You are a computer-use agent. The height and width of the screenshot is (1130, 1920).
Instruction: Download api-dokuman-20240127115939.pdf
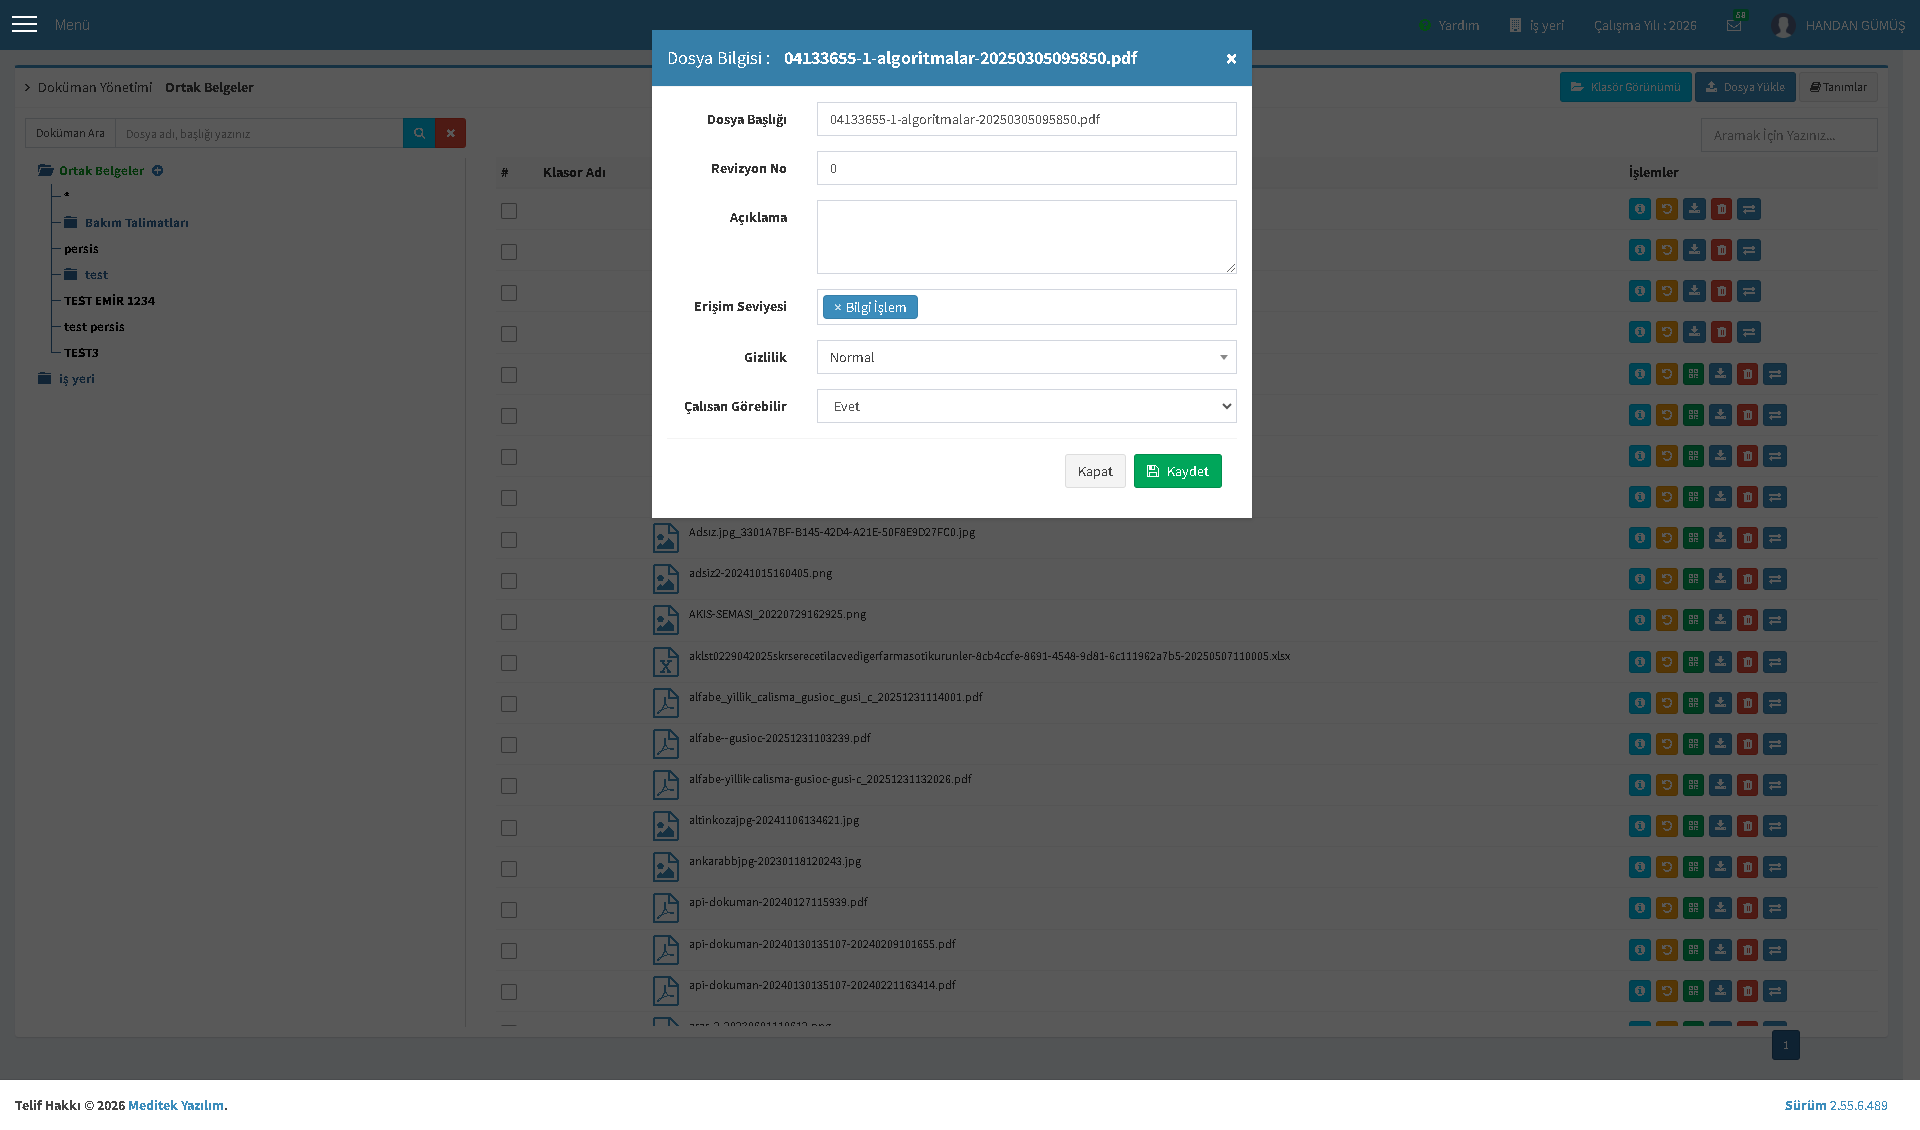tap(1720, 908)
